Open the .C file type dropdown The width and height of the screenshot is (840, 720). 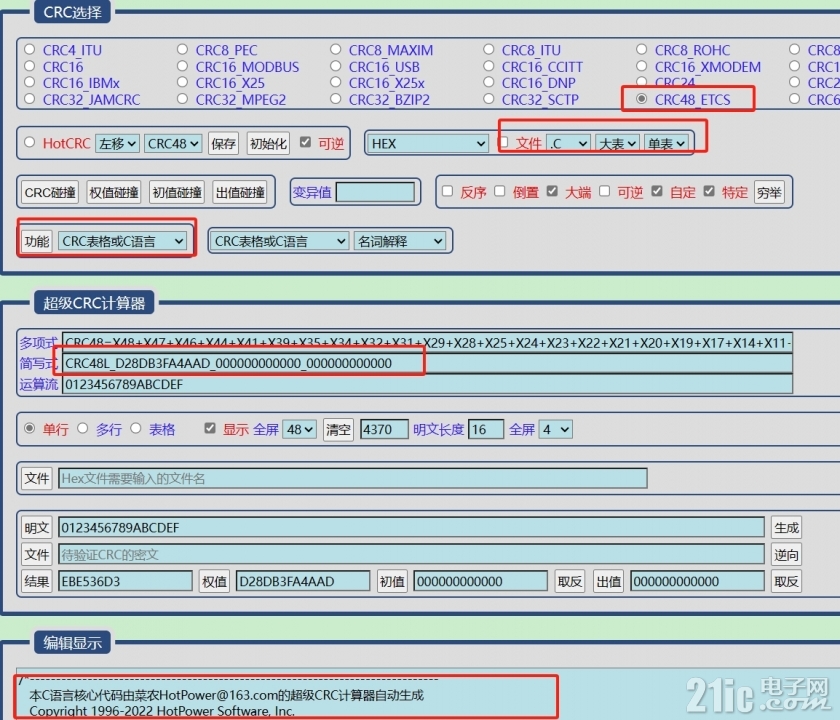pos(569,144)
